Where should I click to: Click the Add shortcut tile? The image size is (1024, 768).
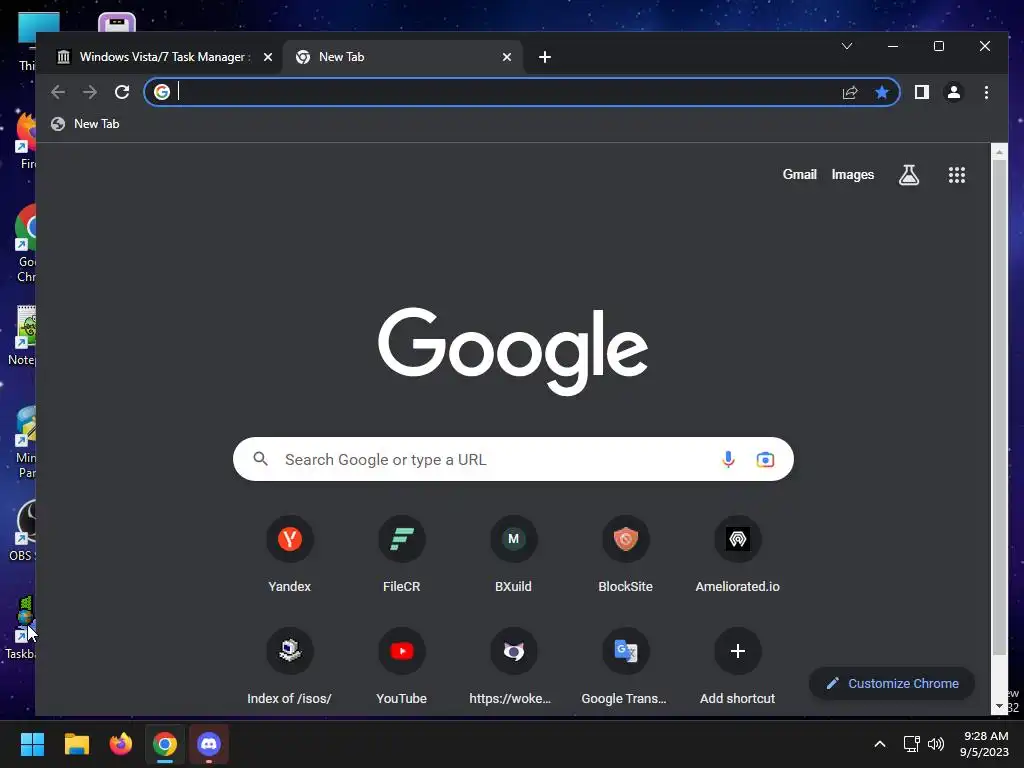[x=737, y=666]
